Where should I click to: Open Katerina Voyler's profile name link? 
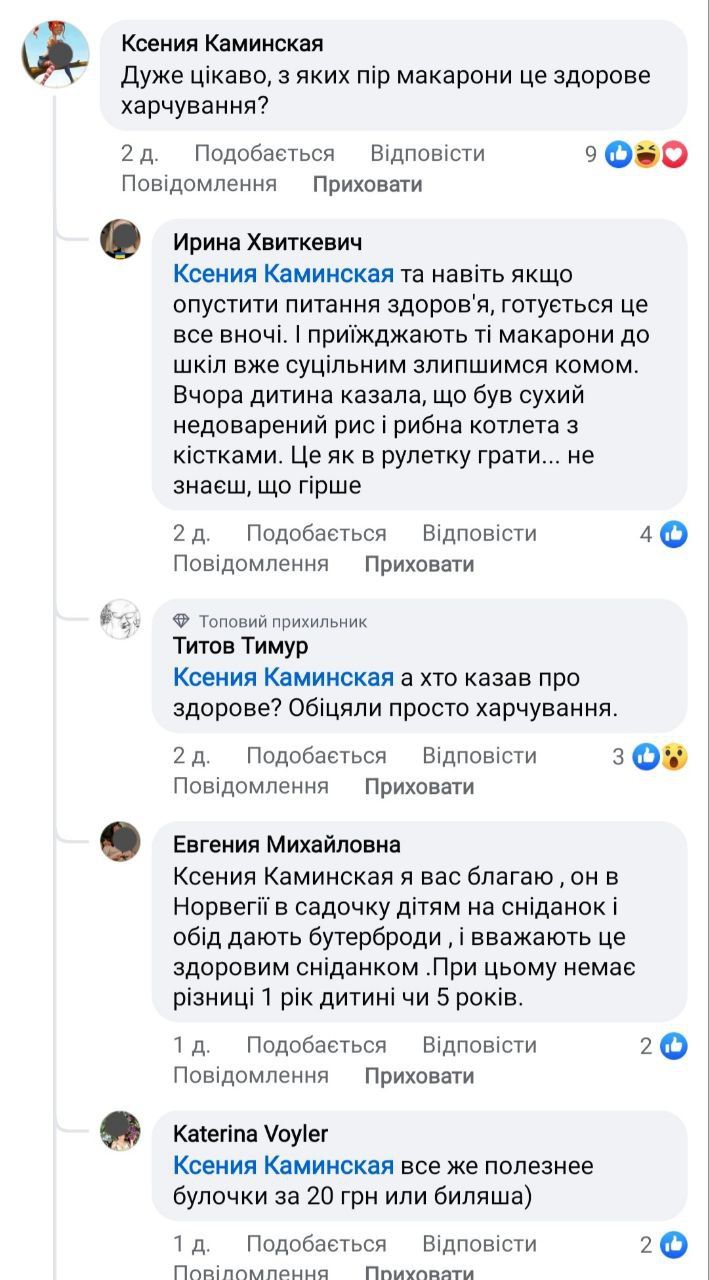tap(250, 1133)
